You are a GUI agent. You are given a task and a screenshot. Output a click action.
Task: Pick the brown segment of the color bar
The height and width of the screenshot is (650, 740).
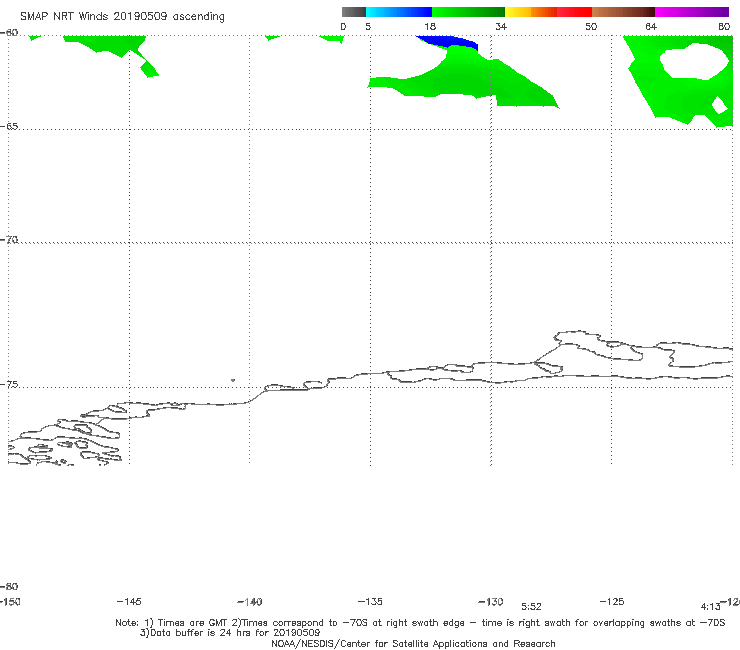623,12
